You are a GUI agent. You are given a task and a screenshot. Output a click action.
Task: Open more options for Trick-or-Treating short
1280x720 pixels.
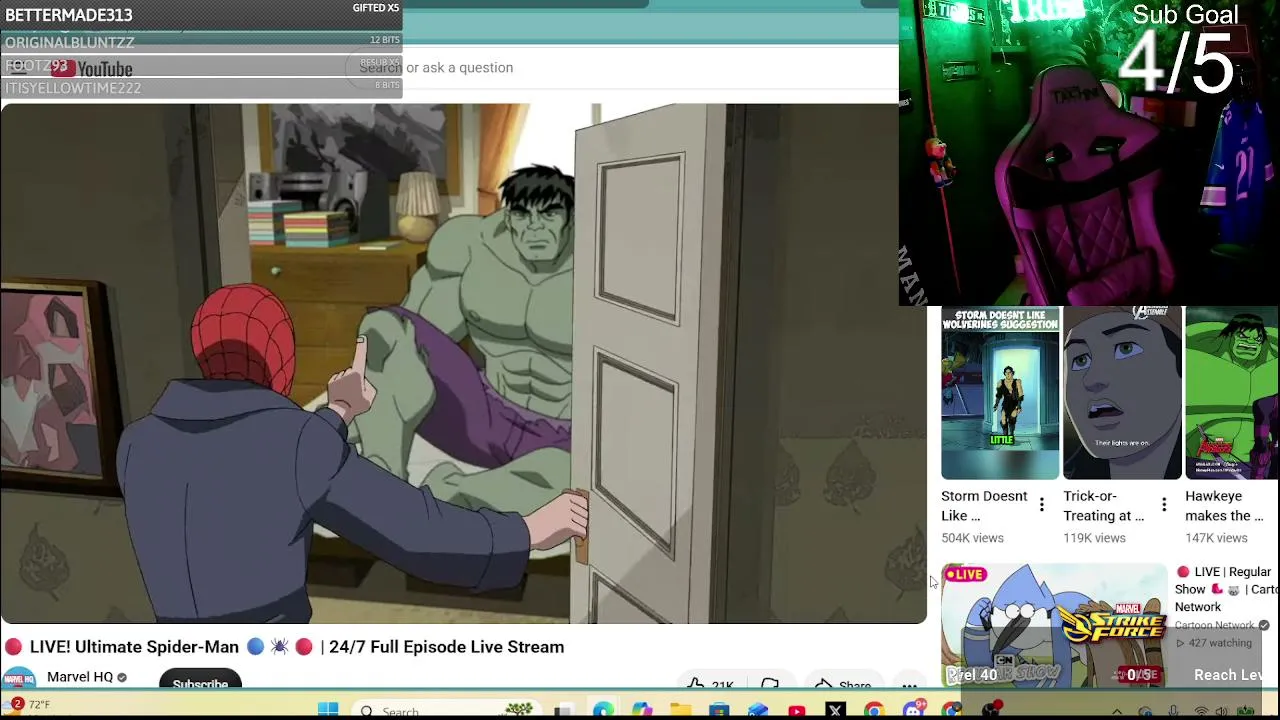pos(1163,505)
